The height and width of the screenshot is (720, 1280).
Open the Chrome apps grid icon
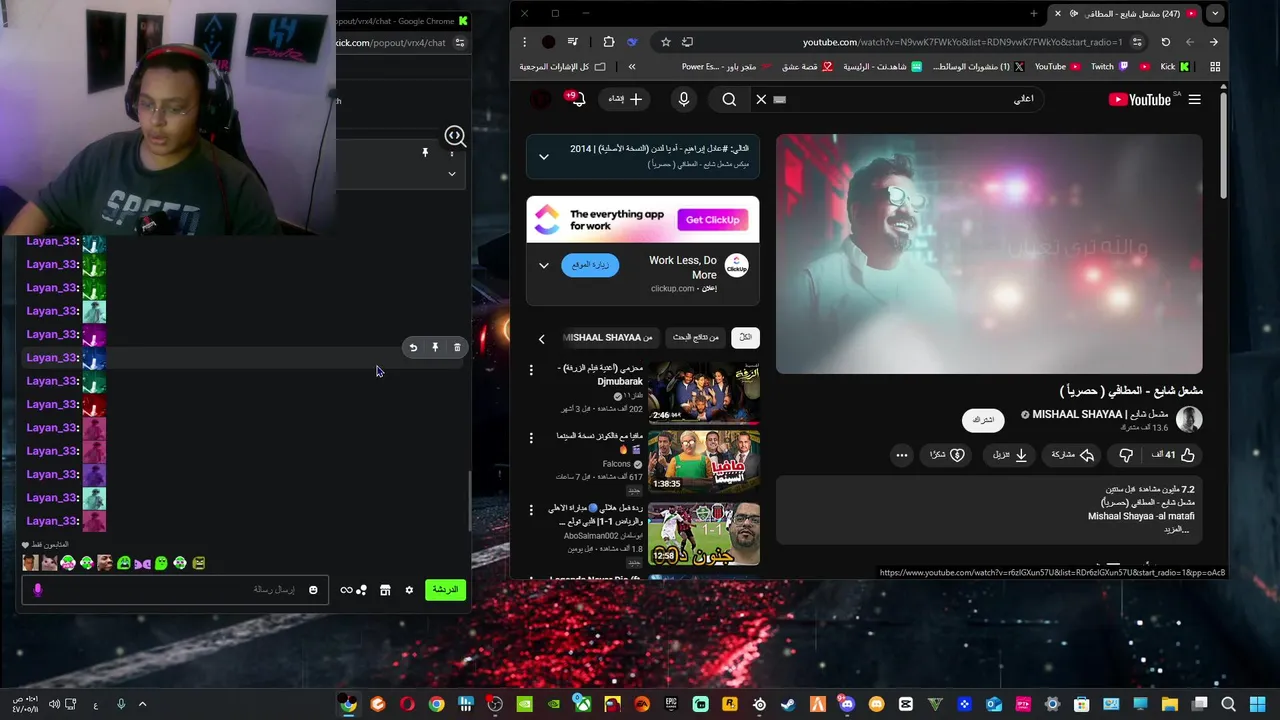click(1215, 67)
